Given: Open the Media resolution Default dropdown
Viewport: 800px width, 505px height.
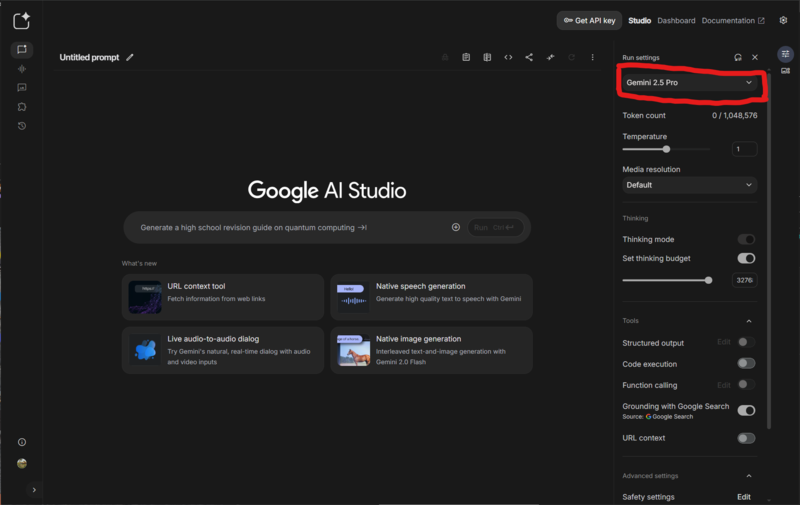Looking at the screenshot, I should [689, 185].
